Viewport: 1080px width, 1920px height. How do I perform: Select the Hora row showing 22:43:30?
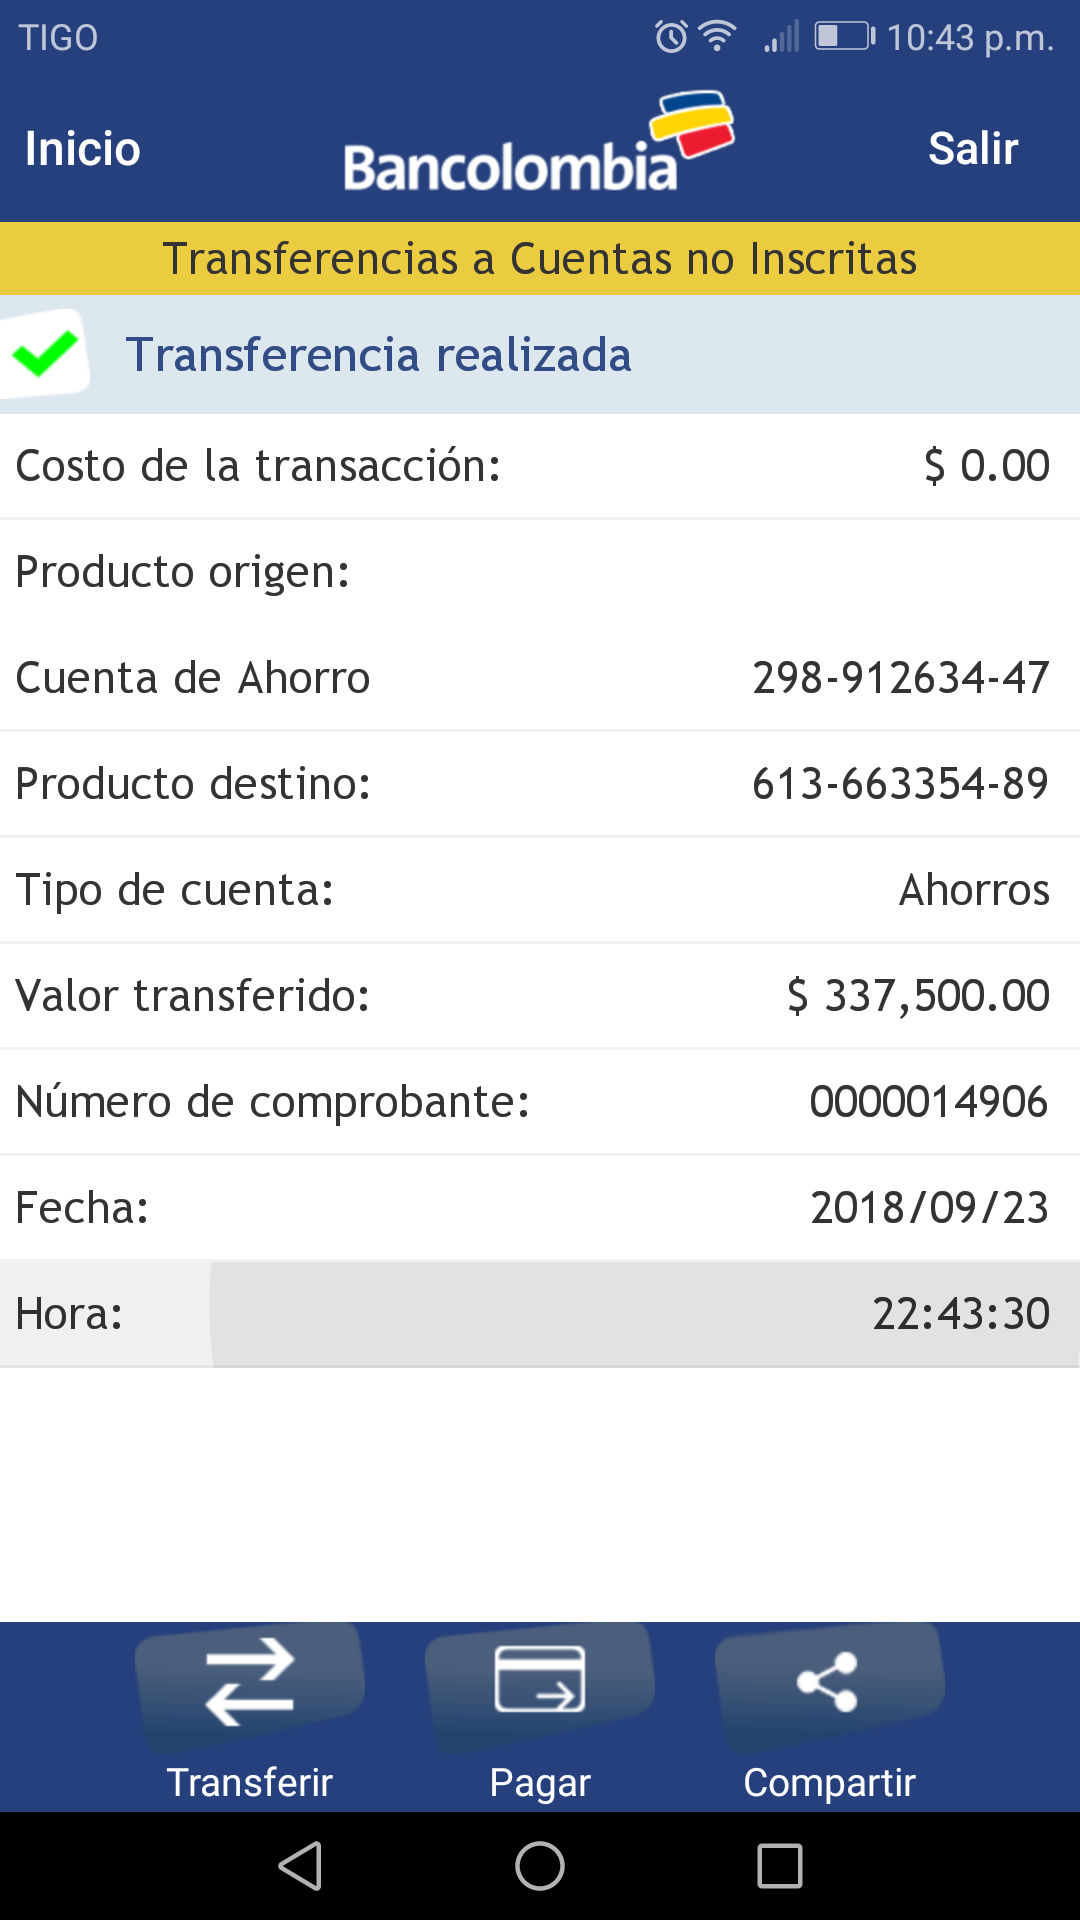(540, 1314)
